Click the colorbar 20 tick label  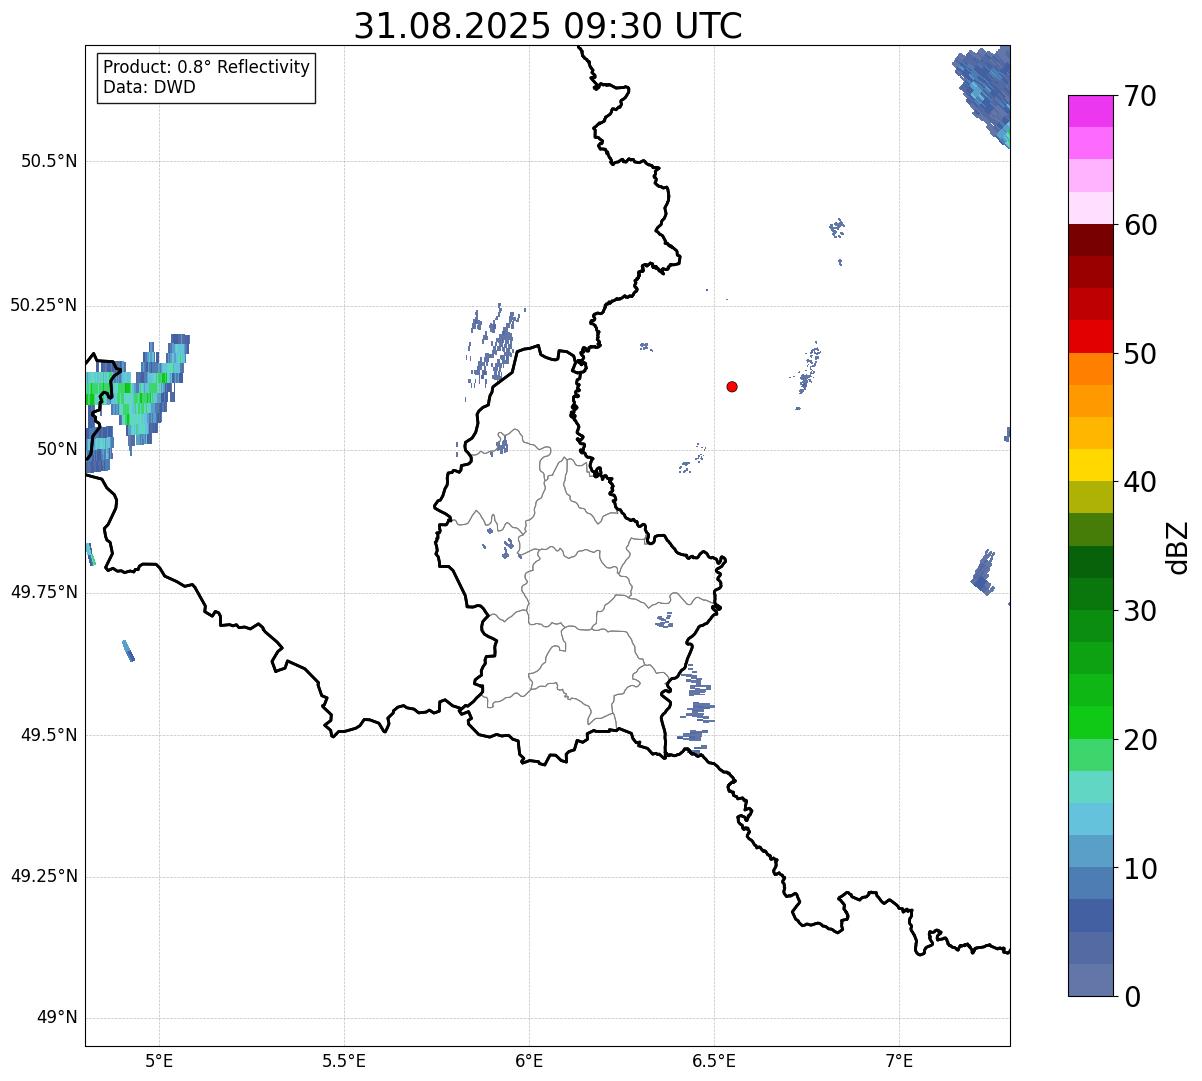tap(1139, 740)
